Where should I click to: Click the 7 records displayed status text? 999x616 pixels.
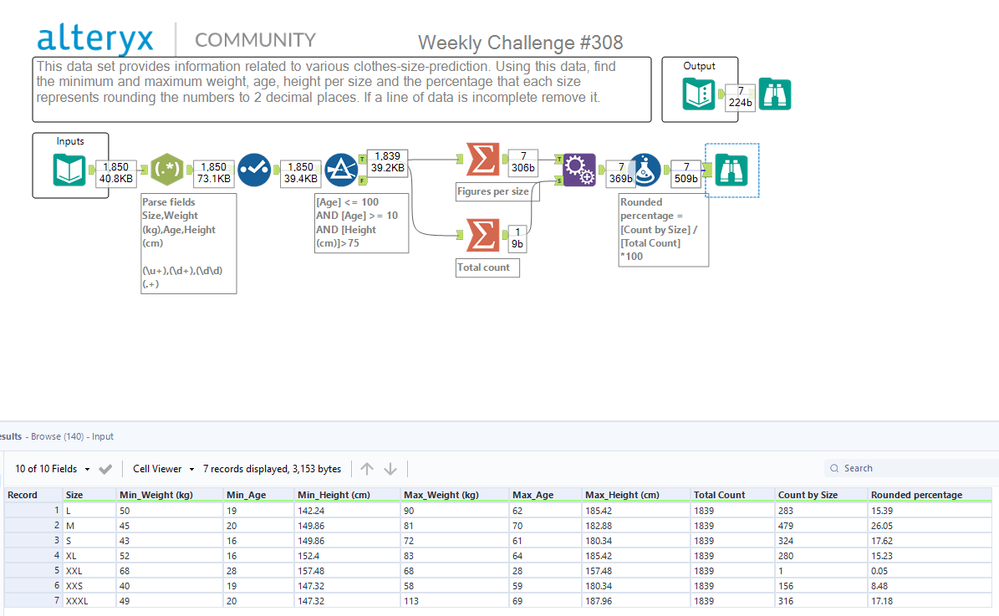pos(272,469)
